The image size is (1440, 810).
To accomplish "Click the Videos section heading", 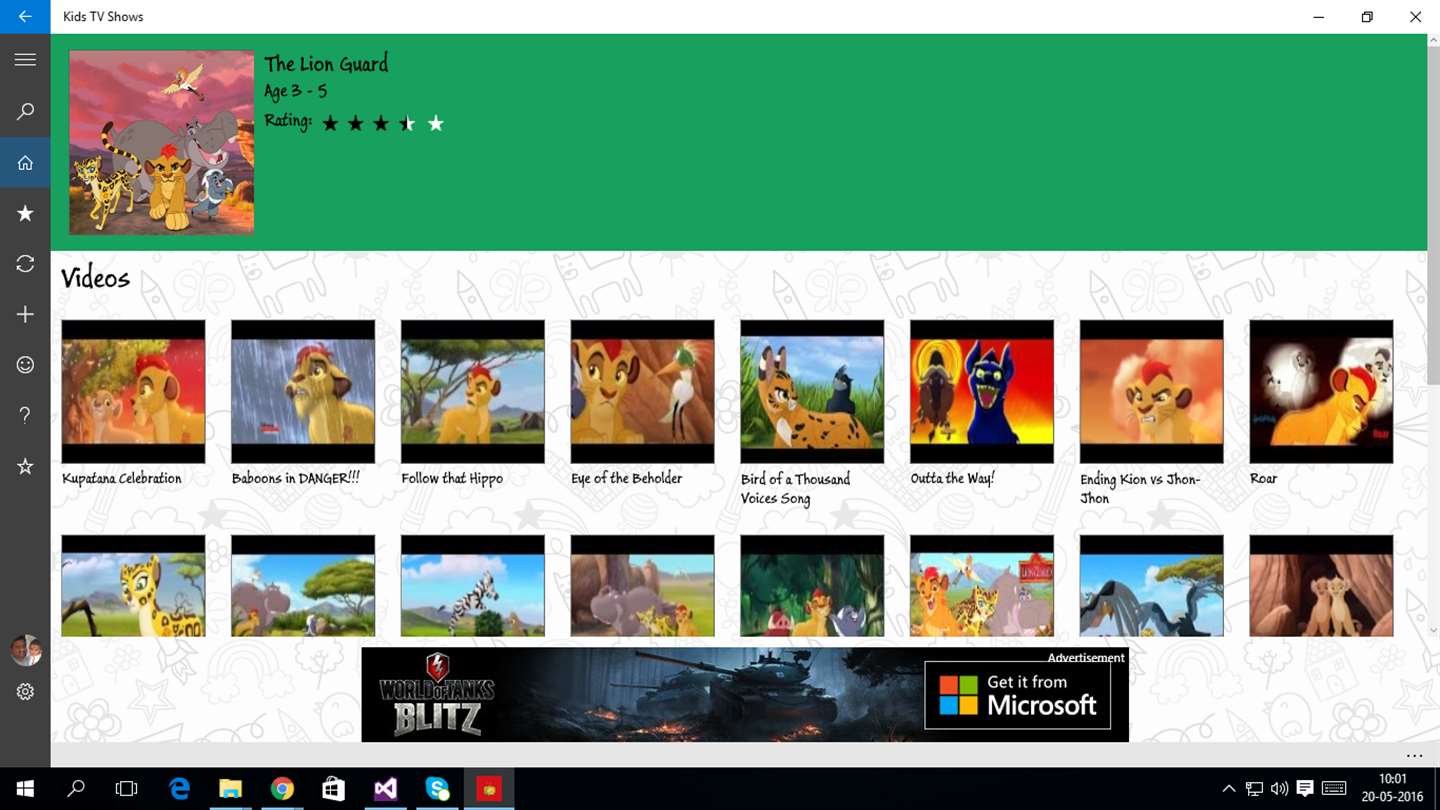I will [96, 278].
